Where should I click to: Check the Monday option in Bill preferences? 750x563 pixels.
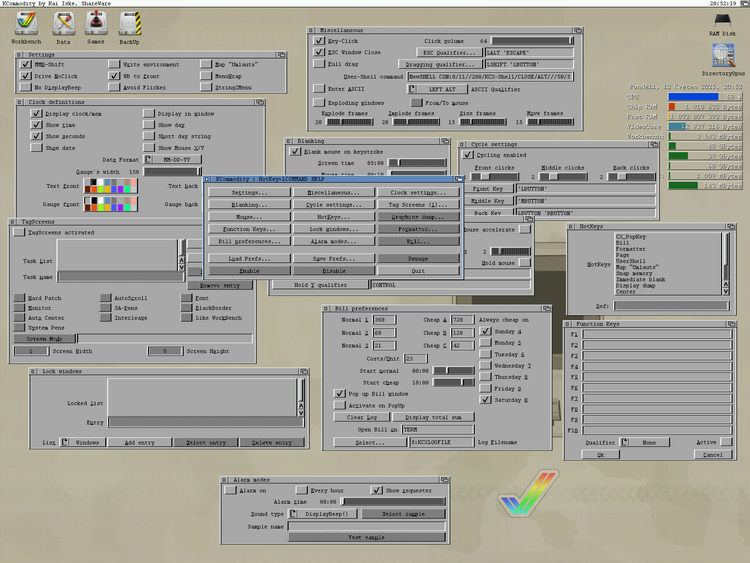pyautogui.click(x=486, y=342)
